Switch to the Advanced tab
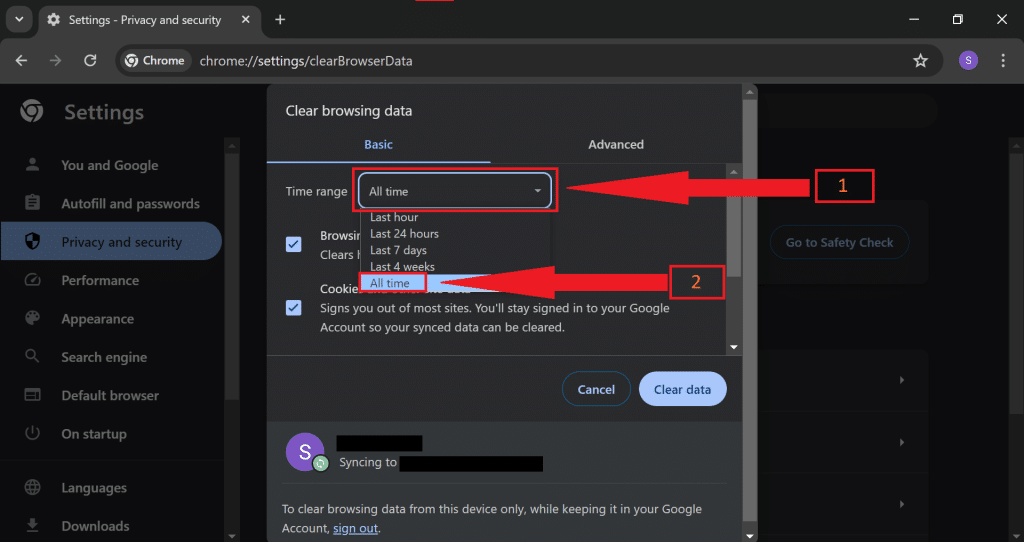The width and height of the screenshot is (1024, 542). pyautogui.click(x=615, y=145)
